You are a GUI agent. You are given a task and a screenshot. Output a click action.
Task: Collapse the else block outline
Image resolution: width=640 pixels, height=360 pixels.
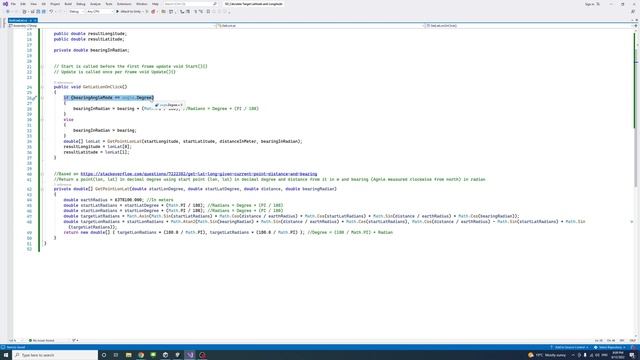pos(42,120)
